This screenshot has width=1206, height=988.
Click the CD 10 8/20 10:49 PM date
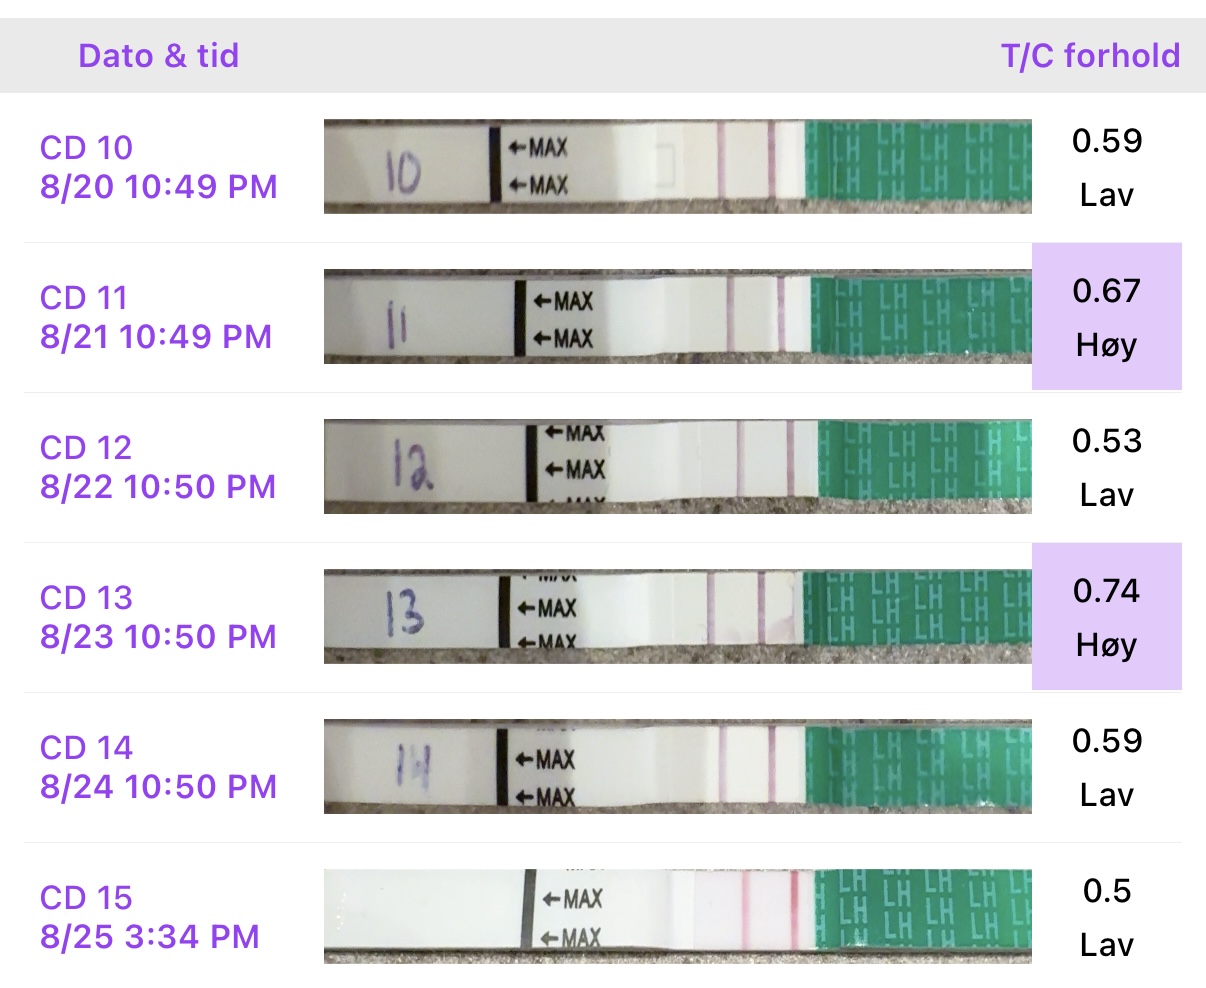click(x=158, y=167)
